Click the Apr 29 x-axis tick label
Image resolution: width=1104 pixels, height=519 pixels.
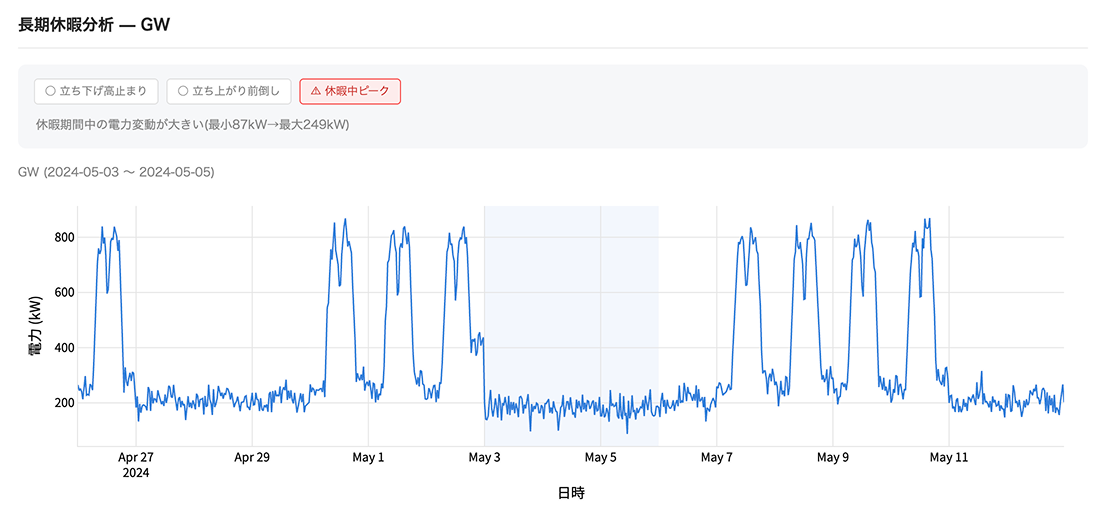(252, 458)
